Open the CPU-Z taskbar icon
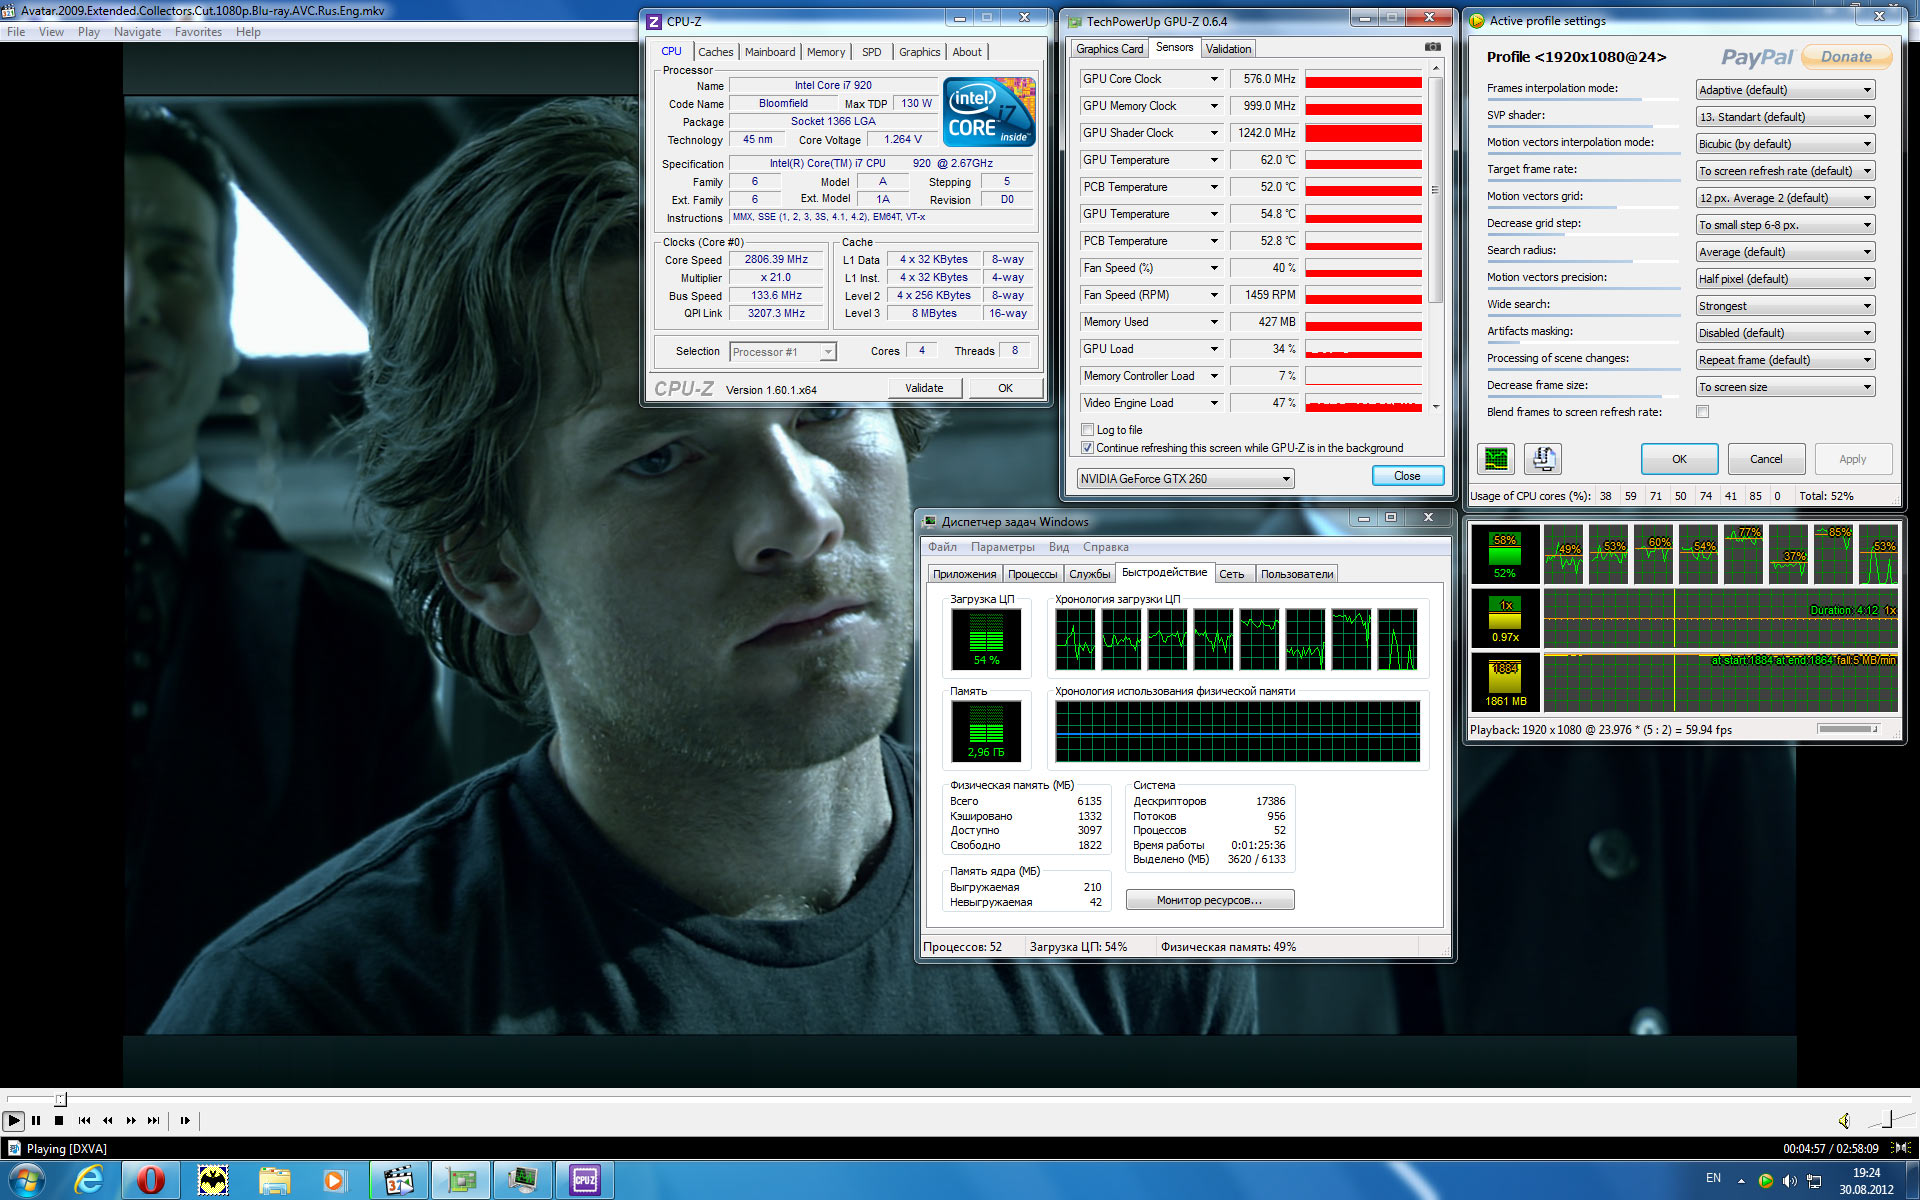Screen dimensions: 1920x1200 coord(585,1180)
